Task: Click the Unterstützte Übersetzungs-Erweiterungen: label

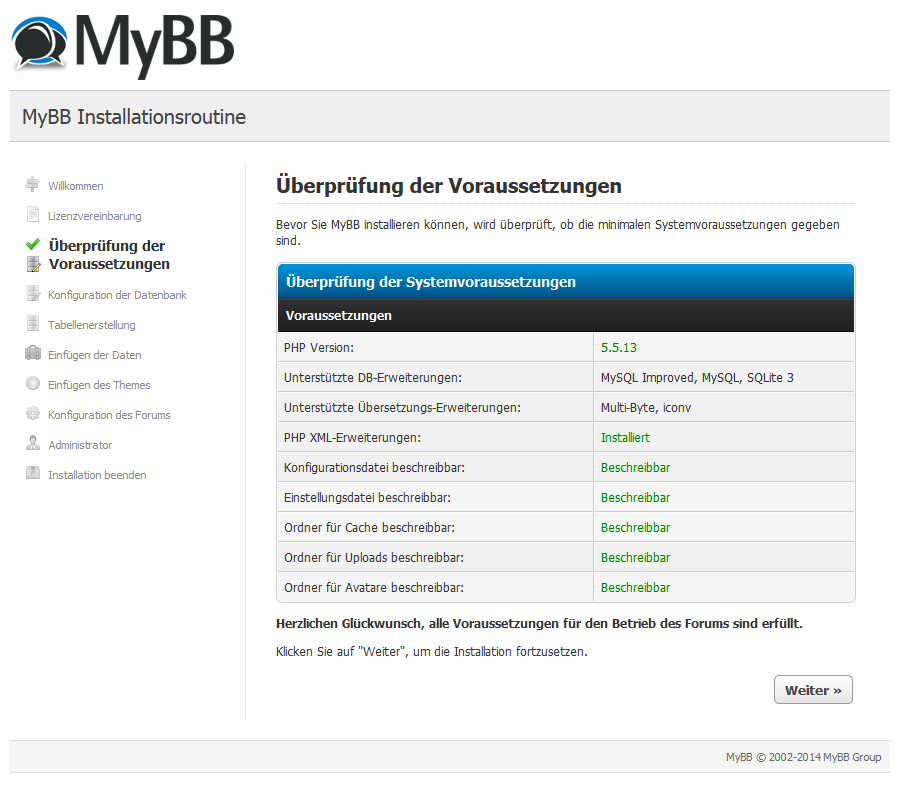Action: (x=402, y=407)
